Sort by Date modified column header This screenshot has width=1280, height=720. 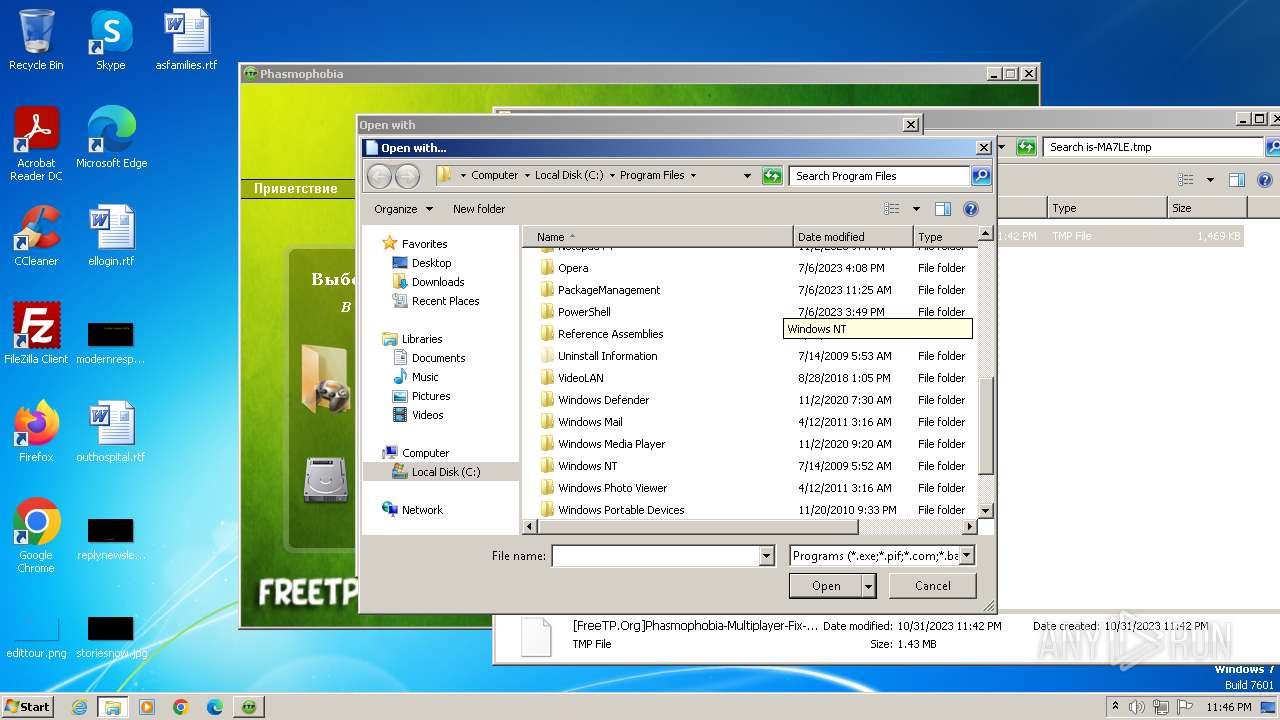click(x=853, y=237)
